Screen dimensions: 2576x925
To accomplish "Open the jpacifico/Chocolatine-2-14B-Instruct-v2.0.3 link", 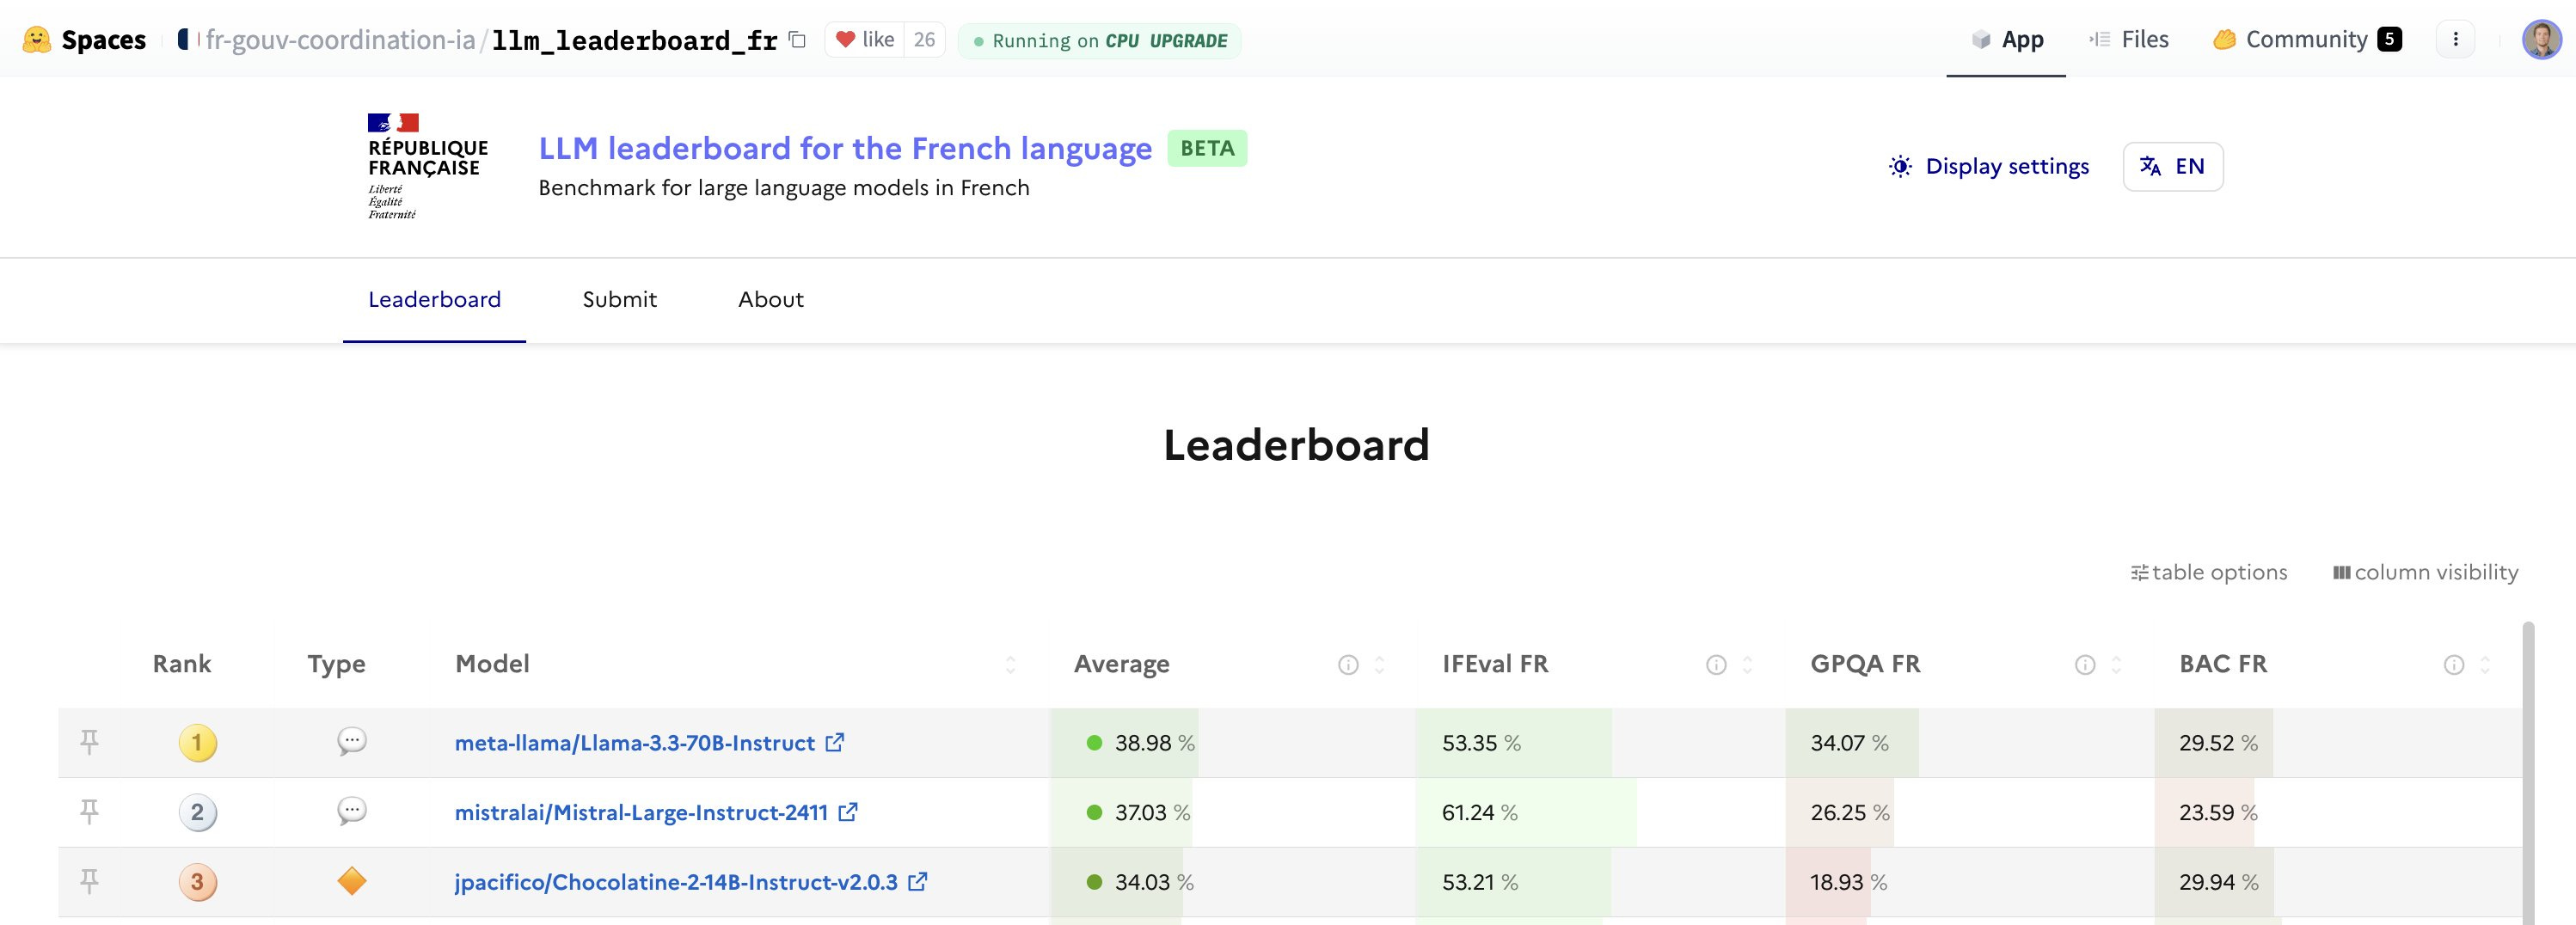I will pyautogui.click(x=691, y=882).
